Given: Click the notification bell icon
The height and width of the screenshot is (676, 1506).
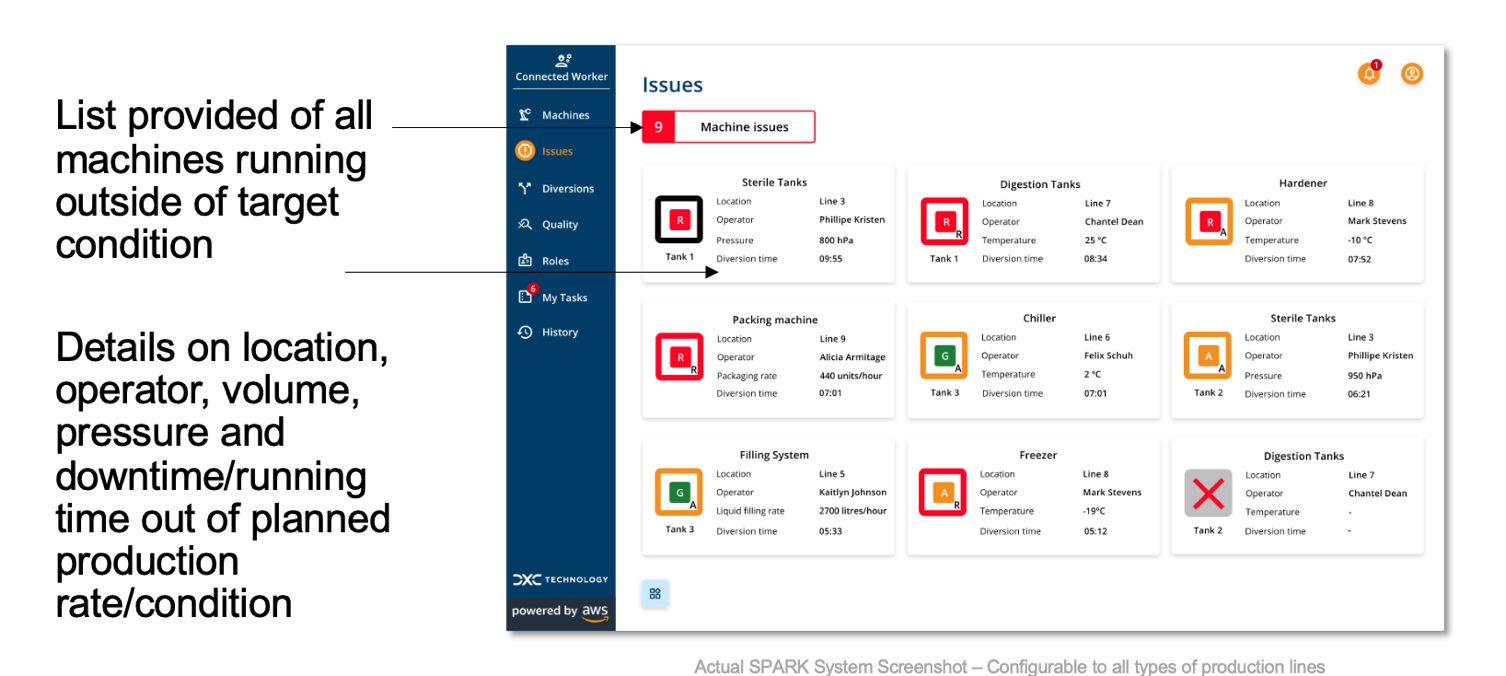Looking at the screenshot, I should pos(1367,74).
